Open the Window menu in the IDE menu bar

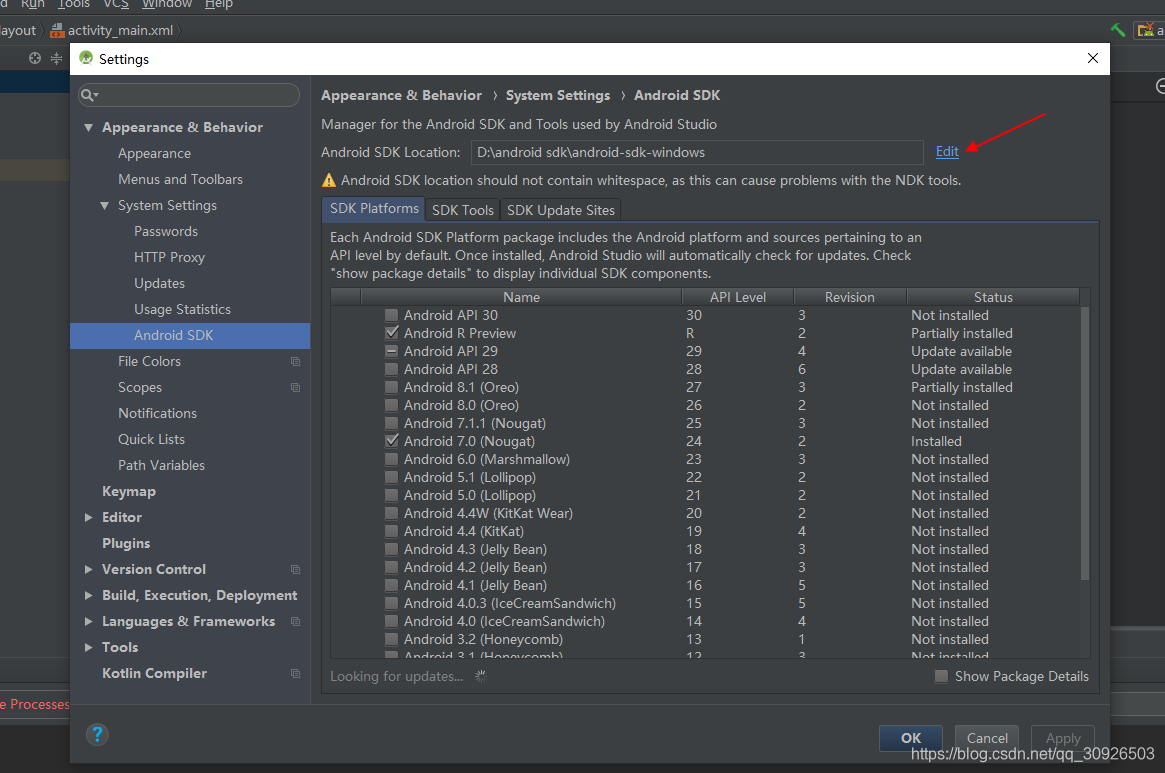[x=166, y=4]
